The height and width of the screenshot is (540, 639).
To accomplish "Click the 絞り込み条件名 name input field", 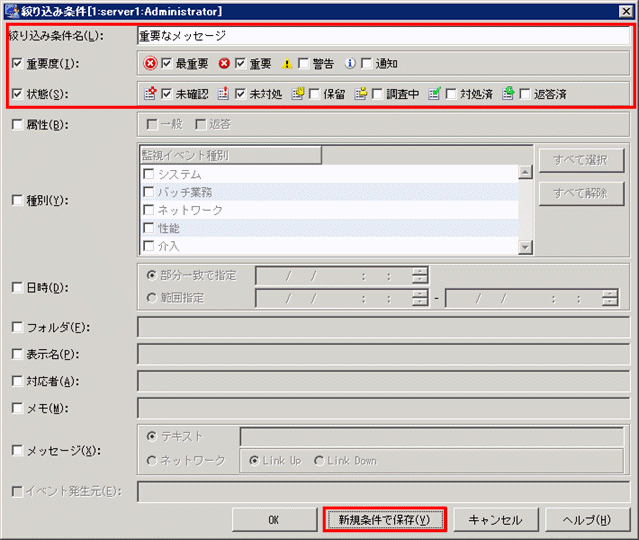I will (x=384, y=36).
